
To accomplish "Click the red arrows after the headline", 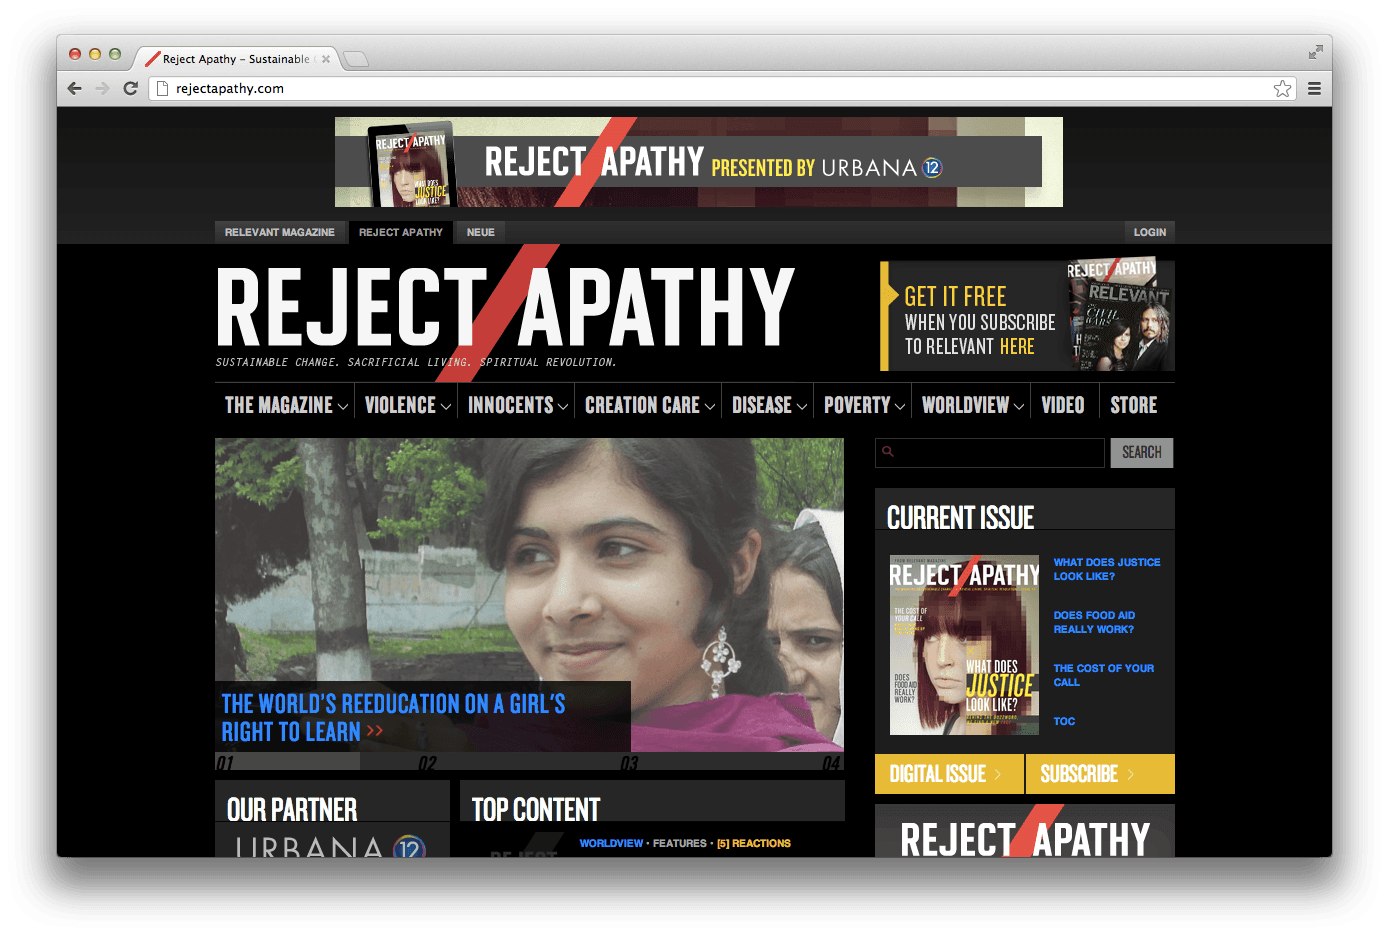I will [375, 731].
